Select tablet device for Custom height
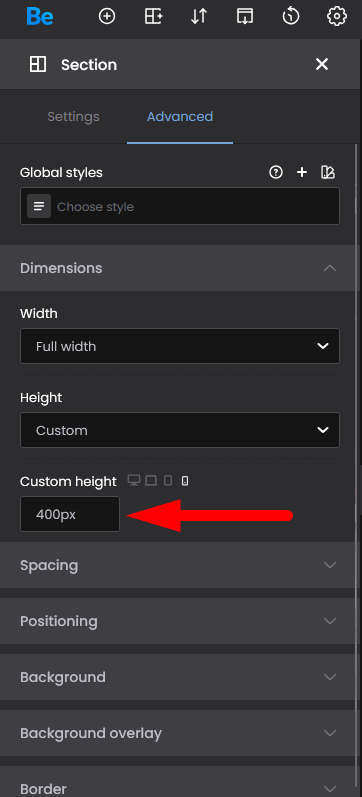The height and width of the screenshot is (797, 362). pyautogui.click(x=168, y=480)
